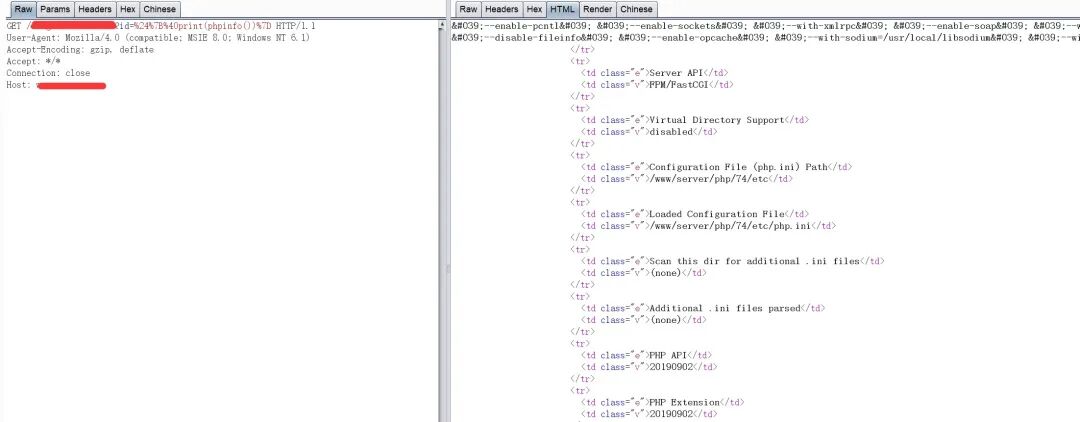Click the /www/server/php/74/etc/php.ini value line

tap(708, 226)
